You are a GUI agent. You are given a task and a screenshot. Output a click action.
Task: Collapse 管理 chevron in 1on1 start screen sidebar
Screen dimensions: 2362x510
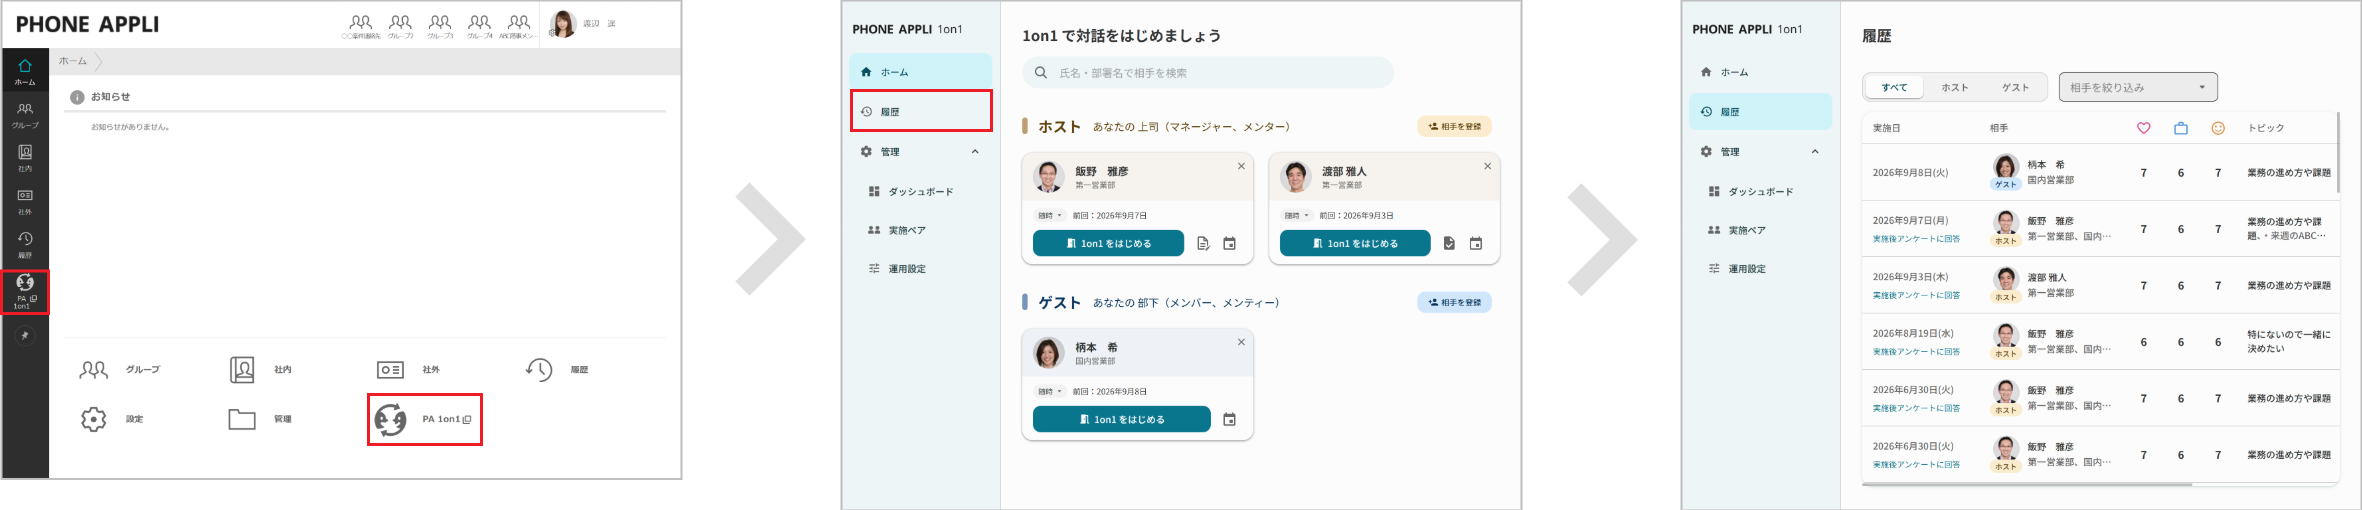(x=975, y=152)
